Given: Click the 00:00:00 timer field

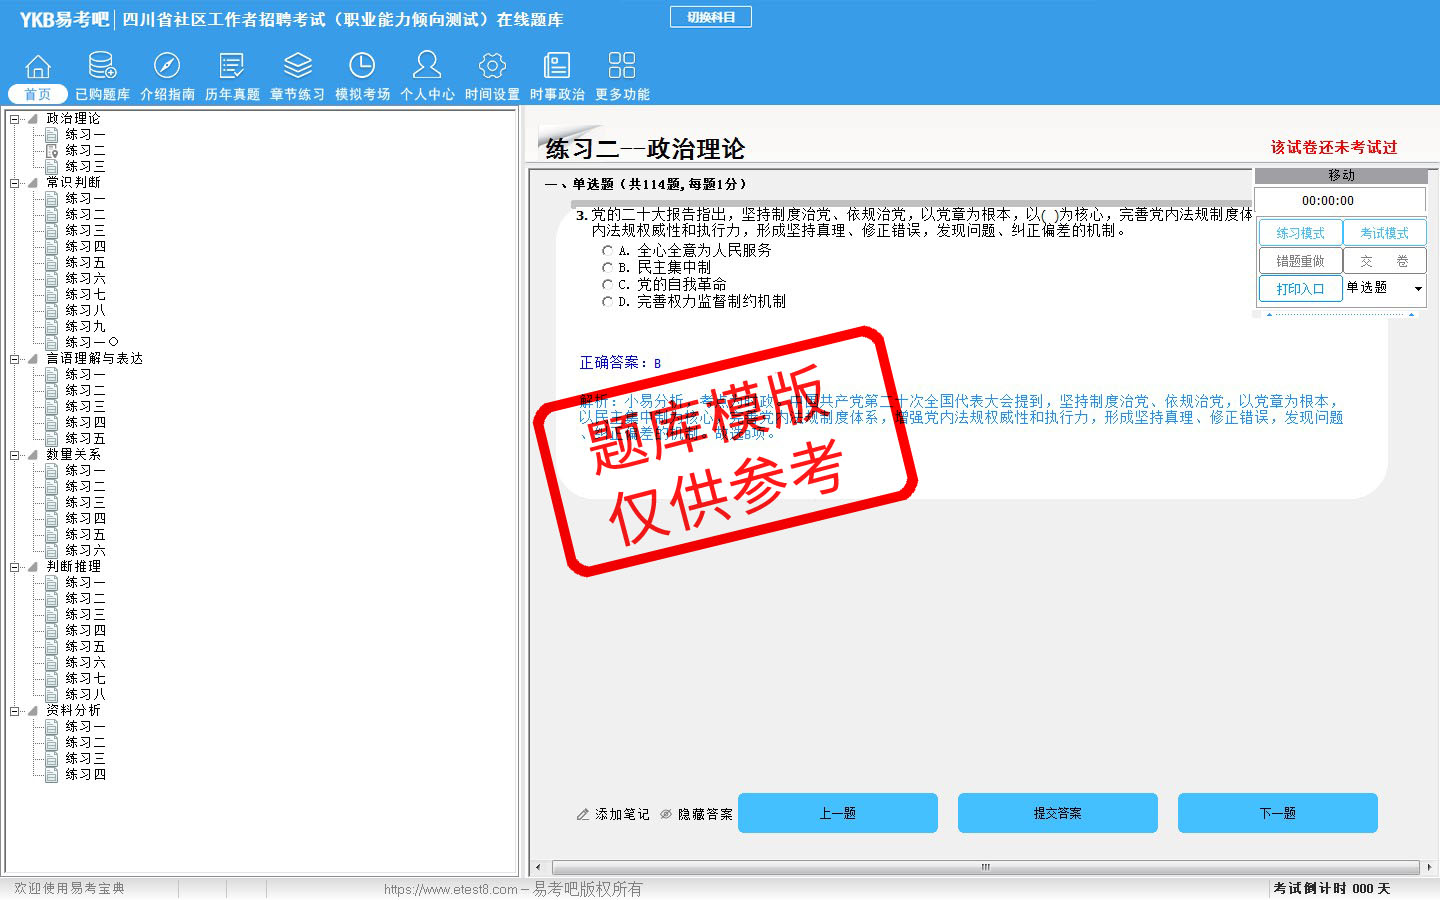Looking at the screenshot, I should [1340, 201].
